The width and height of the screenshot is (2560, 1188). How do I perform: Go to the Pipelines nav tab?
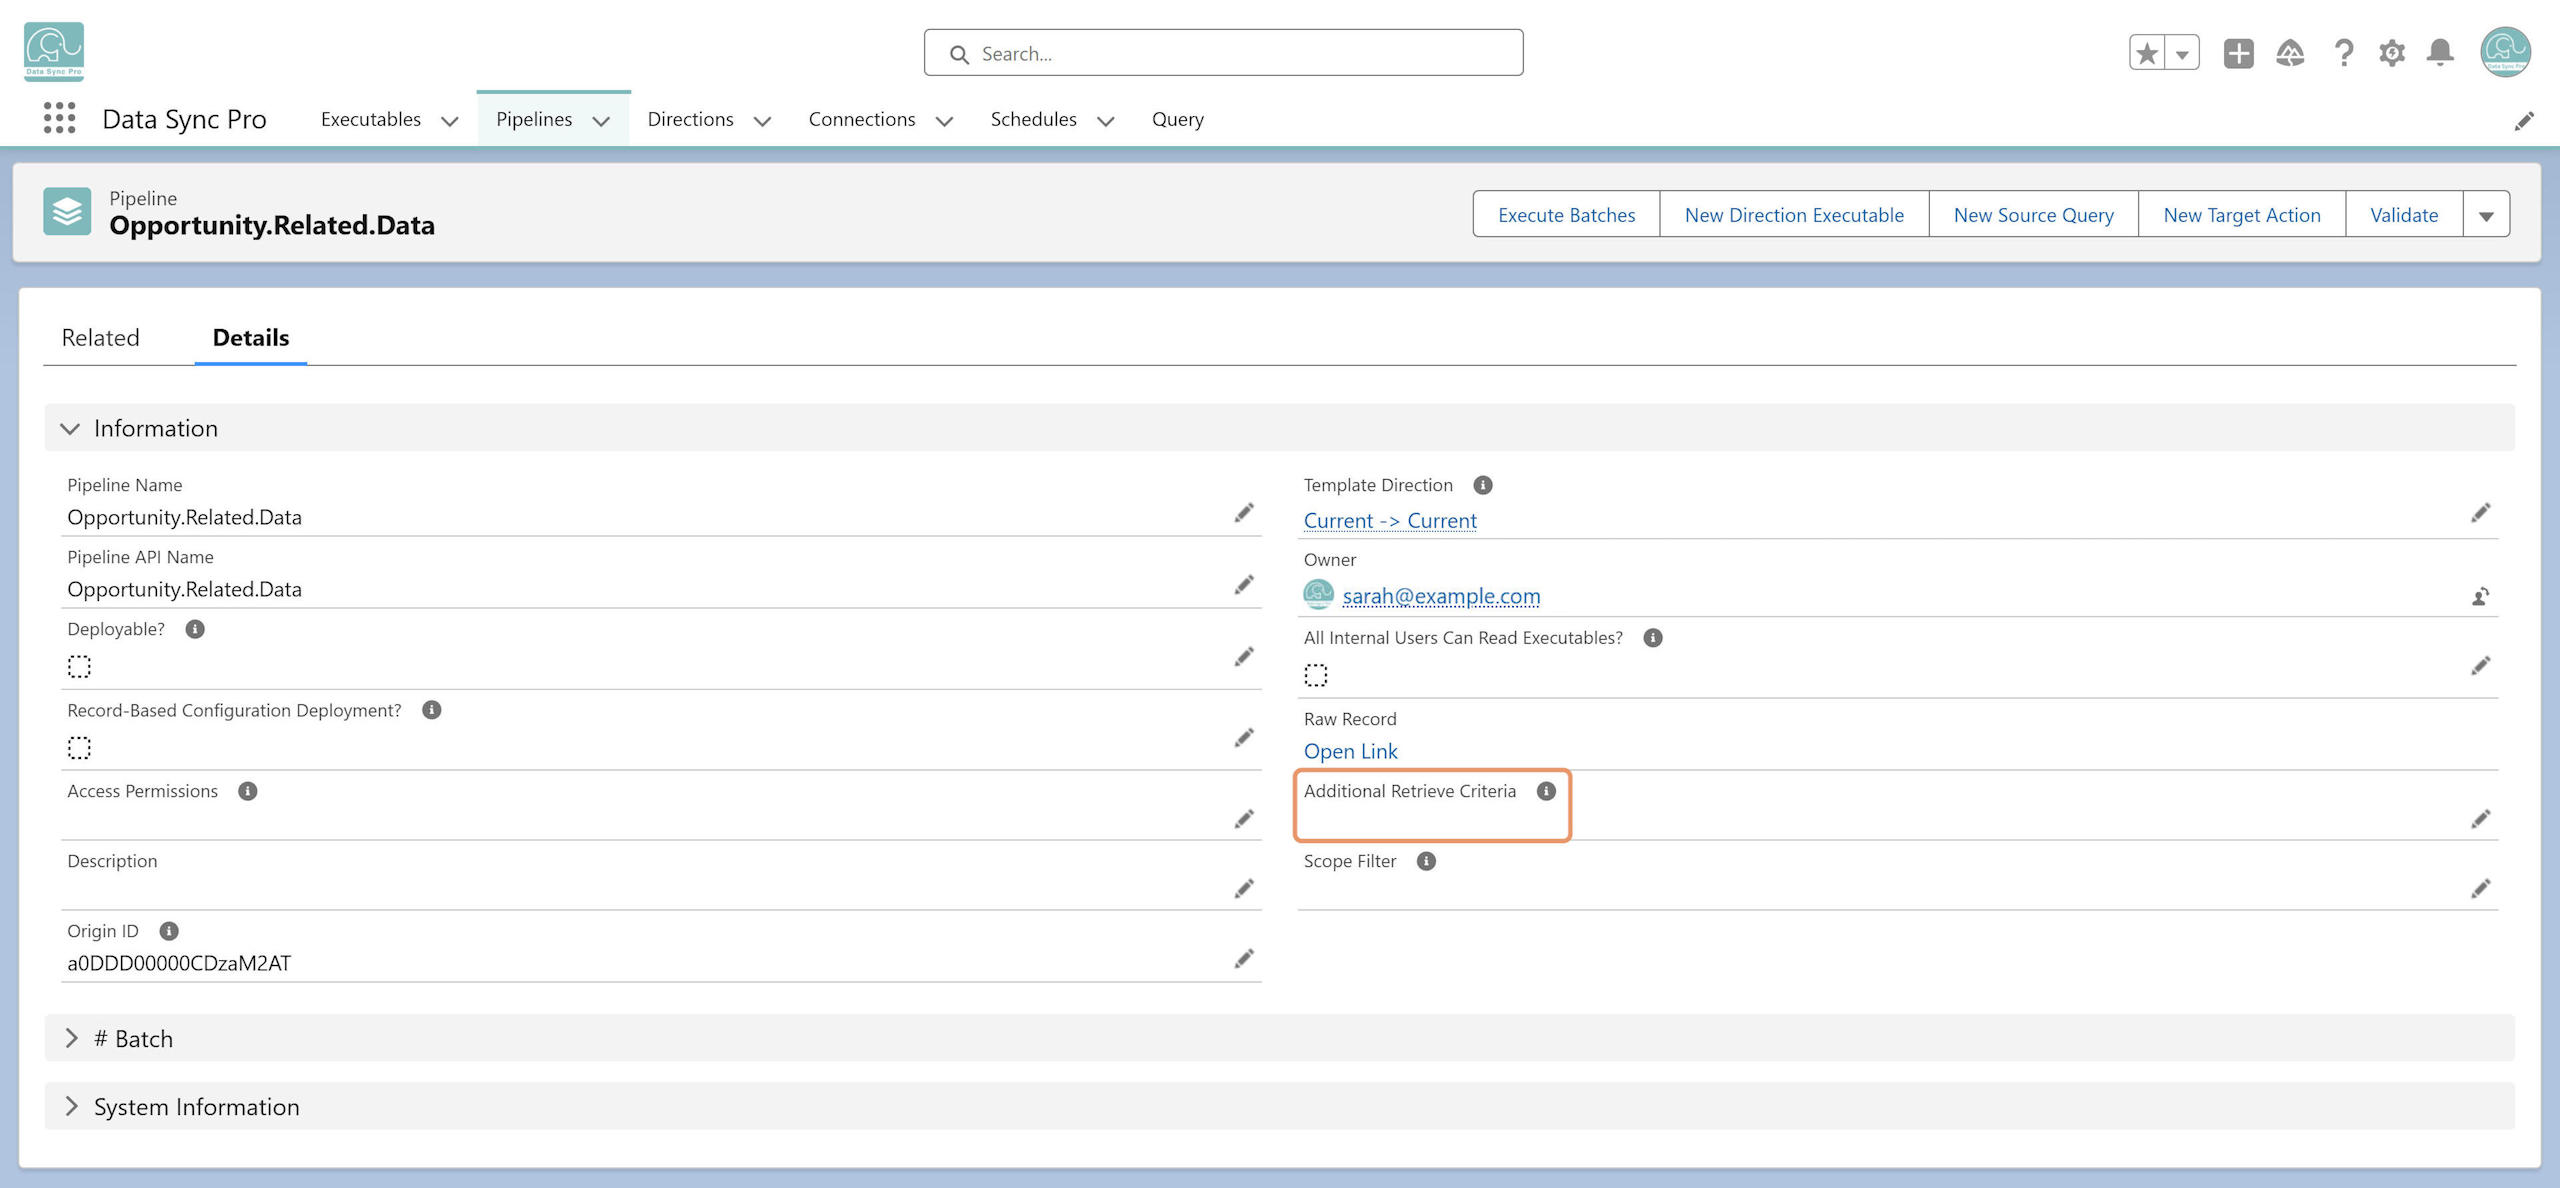534,119
